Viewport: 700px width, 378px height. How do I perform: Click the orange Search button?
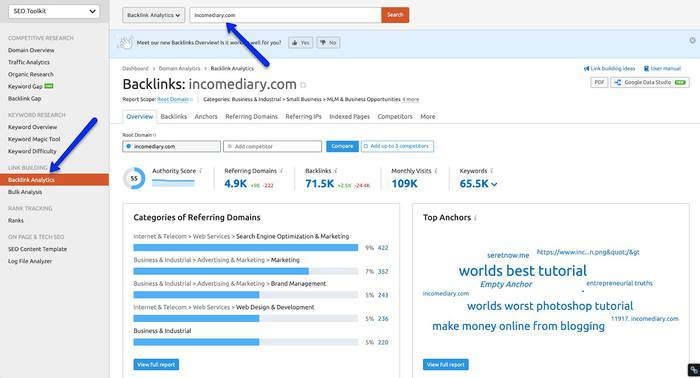tap(395, 15)
